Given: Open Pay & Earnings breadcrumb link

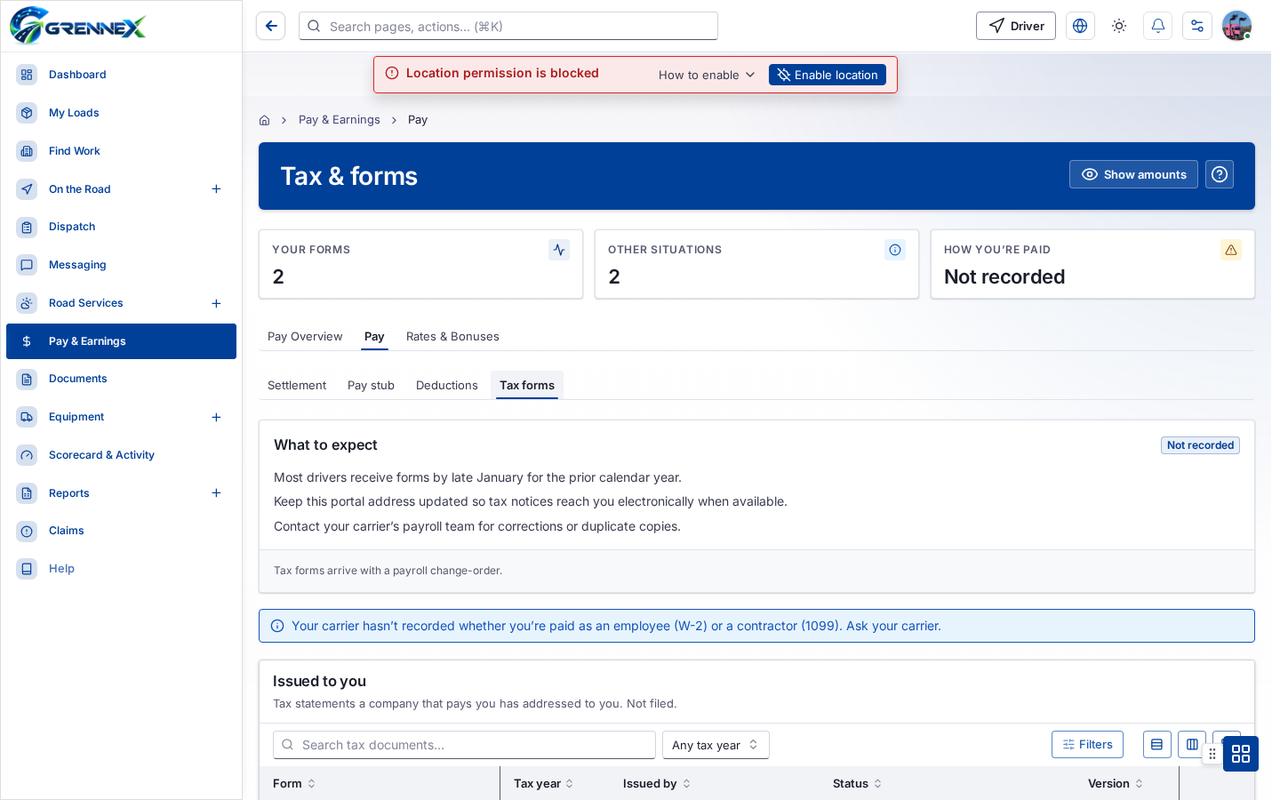Looking at the screenshot, I should tap(339, 120).
